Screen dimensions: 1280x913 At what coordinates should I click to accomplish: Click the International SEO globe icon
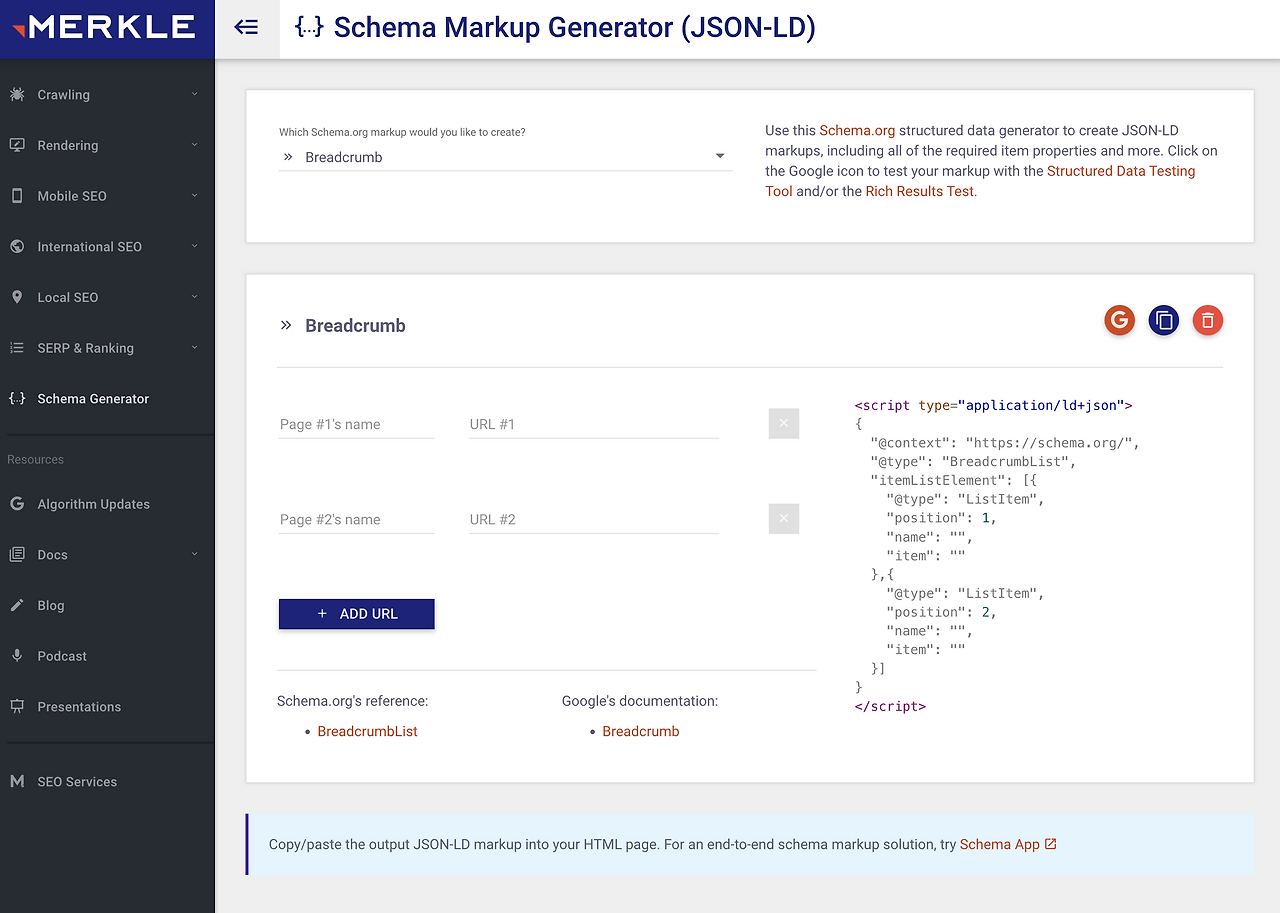point(17,246)
